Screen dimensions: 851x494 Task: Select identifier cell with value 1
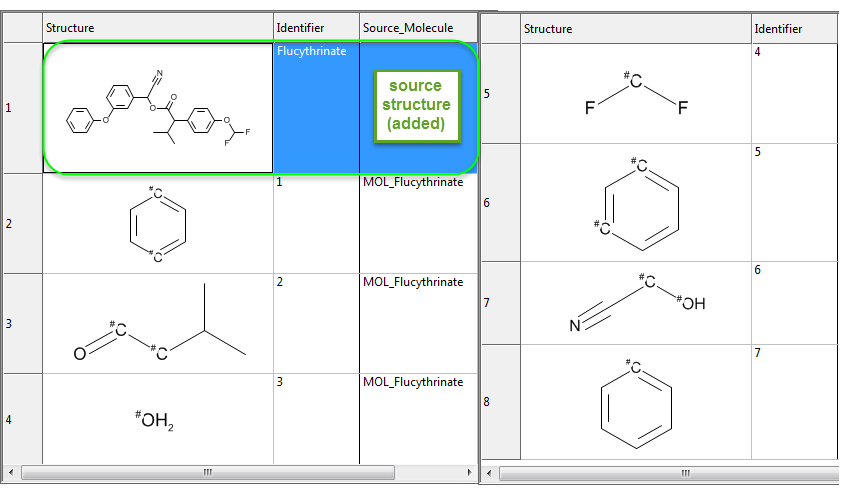click(x=316, y=224)
